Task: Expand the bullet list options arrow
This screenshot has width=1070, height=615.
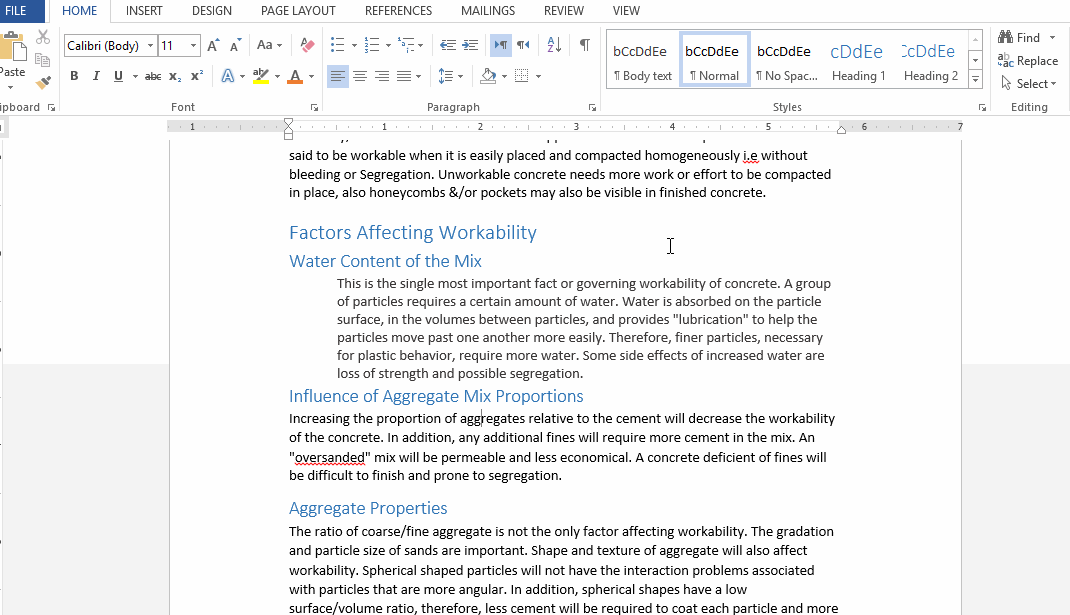Action: [353, 45]
